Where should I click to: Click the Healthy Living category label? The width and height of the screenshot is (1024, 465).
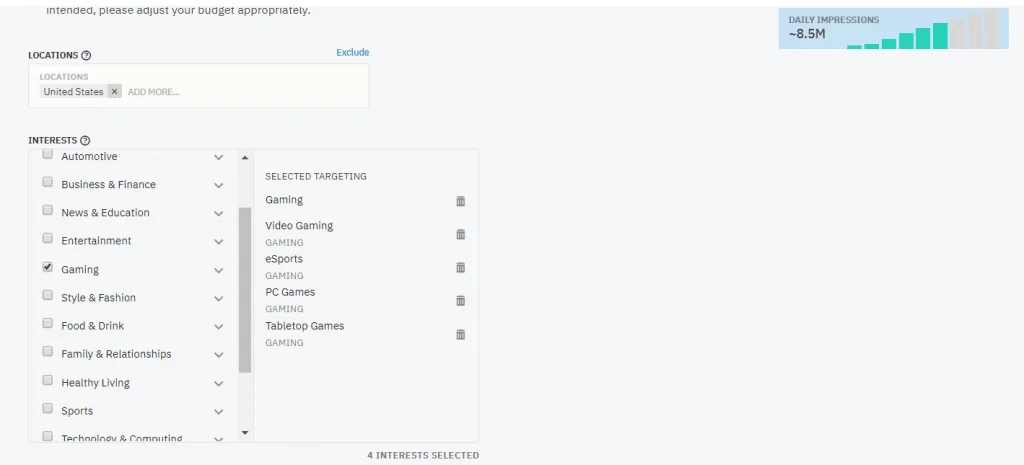95,383
